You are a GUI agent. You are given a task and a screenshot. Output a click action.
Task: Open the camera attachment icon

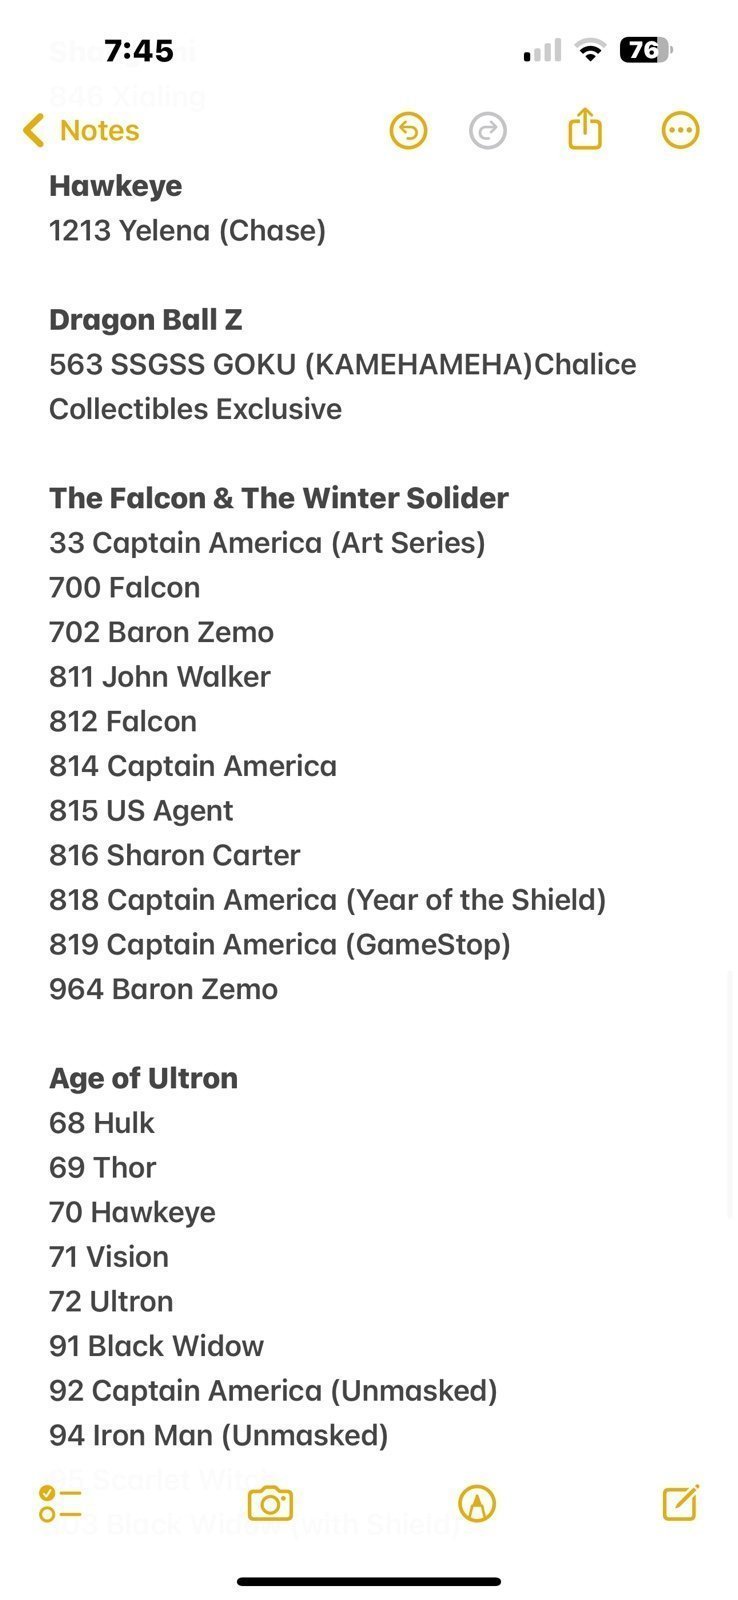click(270, 1503)
